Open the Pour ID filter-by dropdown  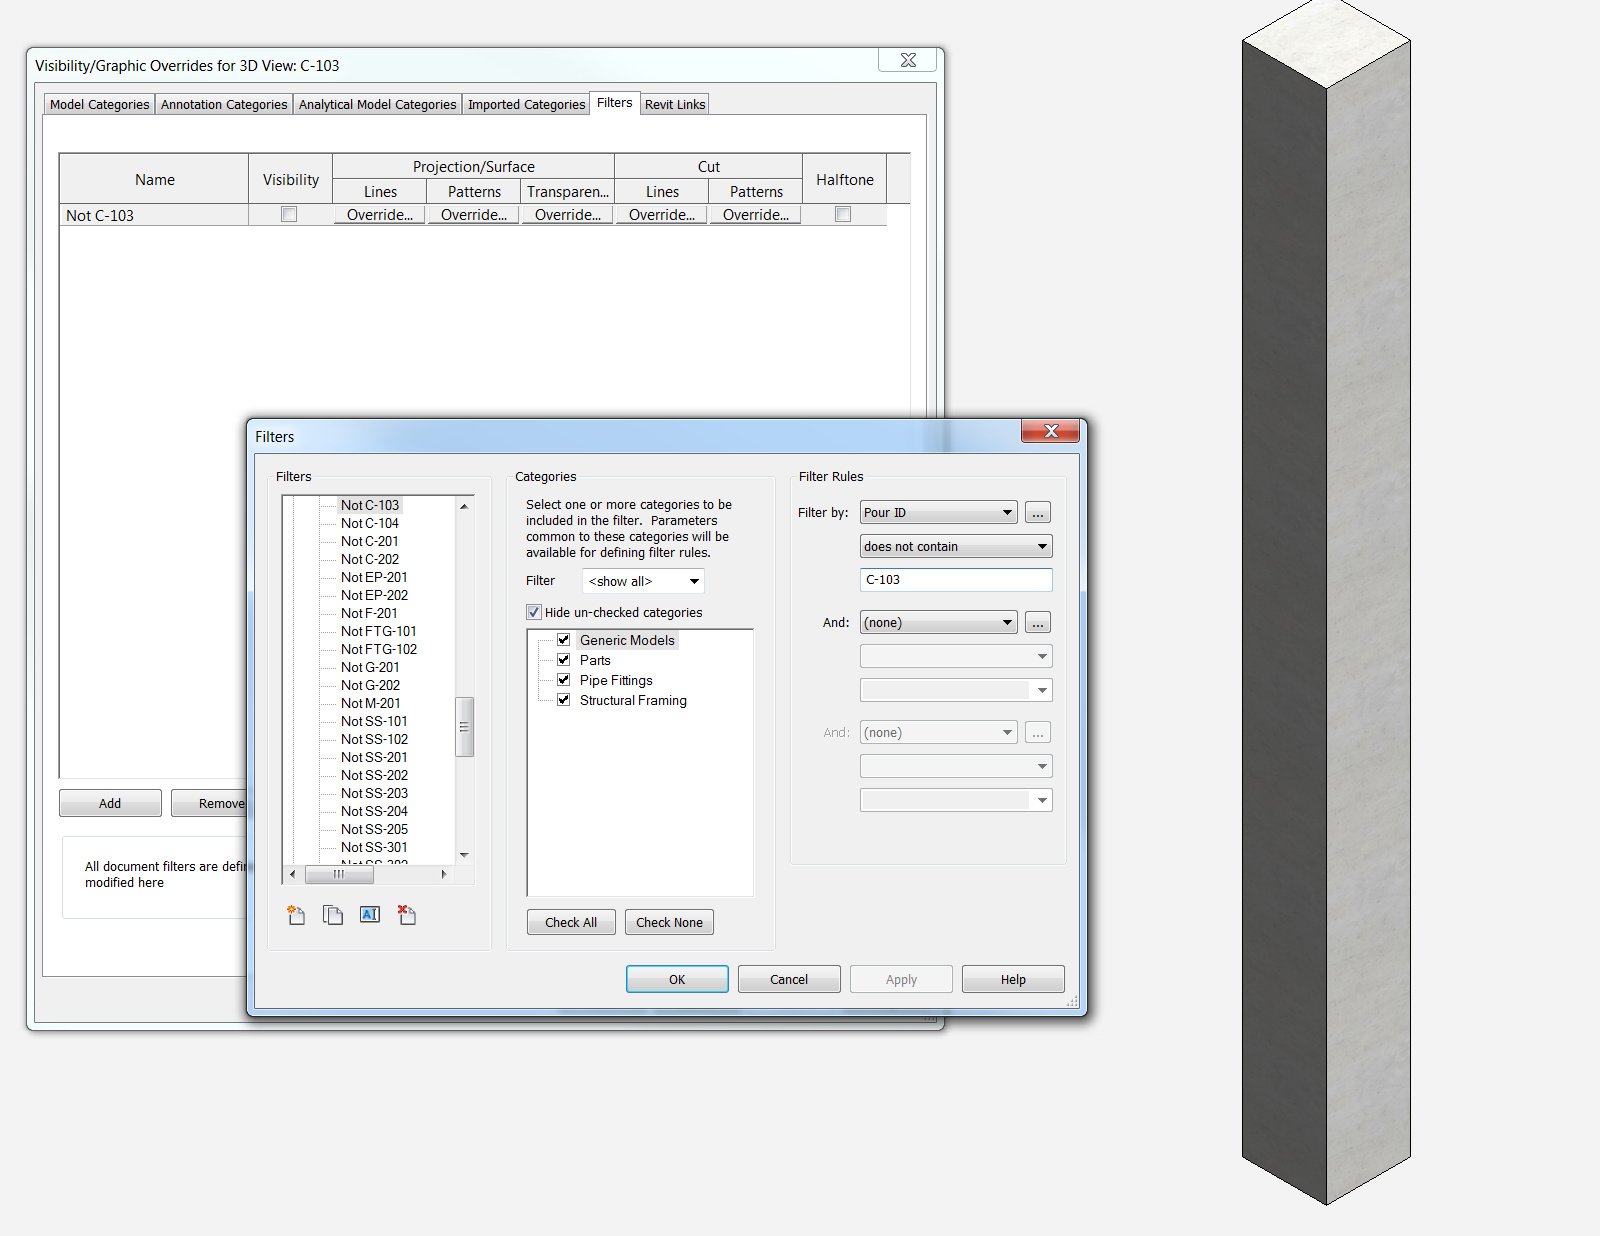coord(938,513)
